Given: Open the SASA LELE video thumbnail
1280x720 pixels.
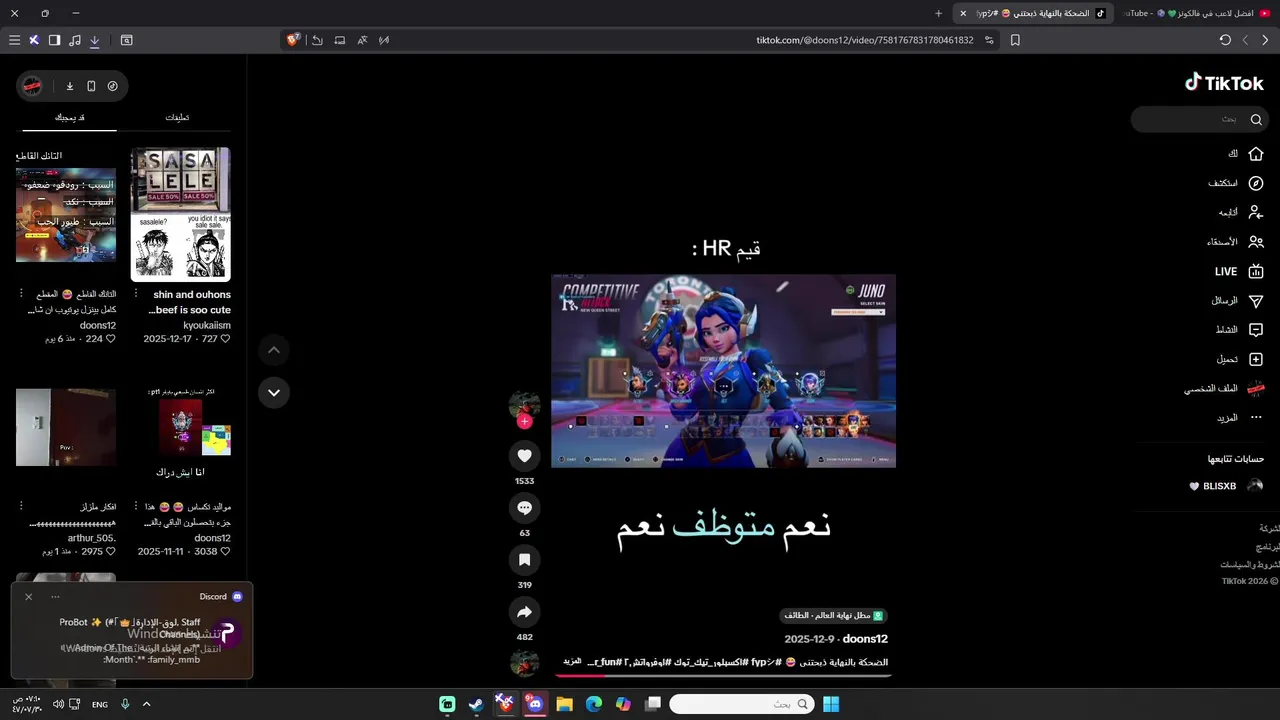Looking at the screenshot, I should pyautogui.click(x=181, y=215).
